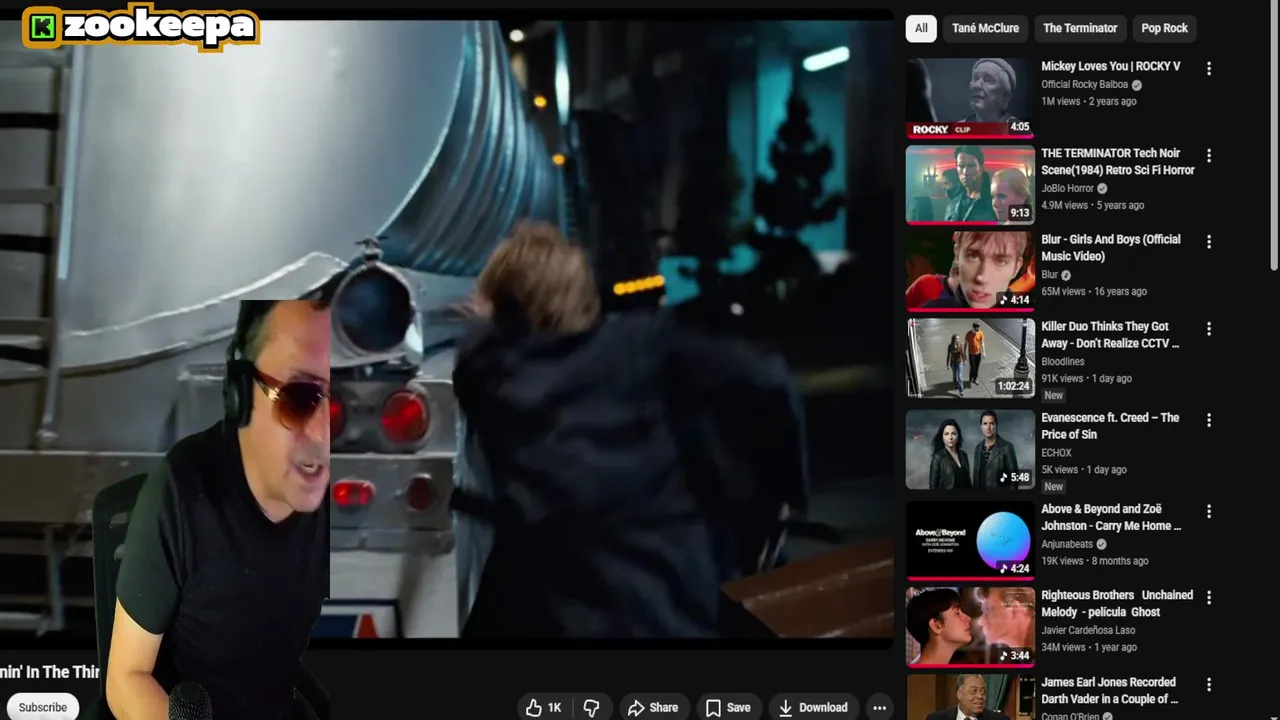Visit JoBlo Horror channel

[x=1067, y=188]
